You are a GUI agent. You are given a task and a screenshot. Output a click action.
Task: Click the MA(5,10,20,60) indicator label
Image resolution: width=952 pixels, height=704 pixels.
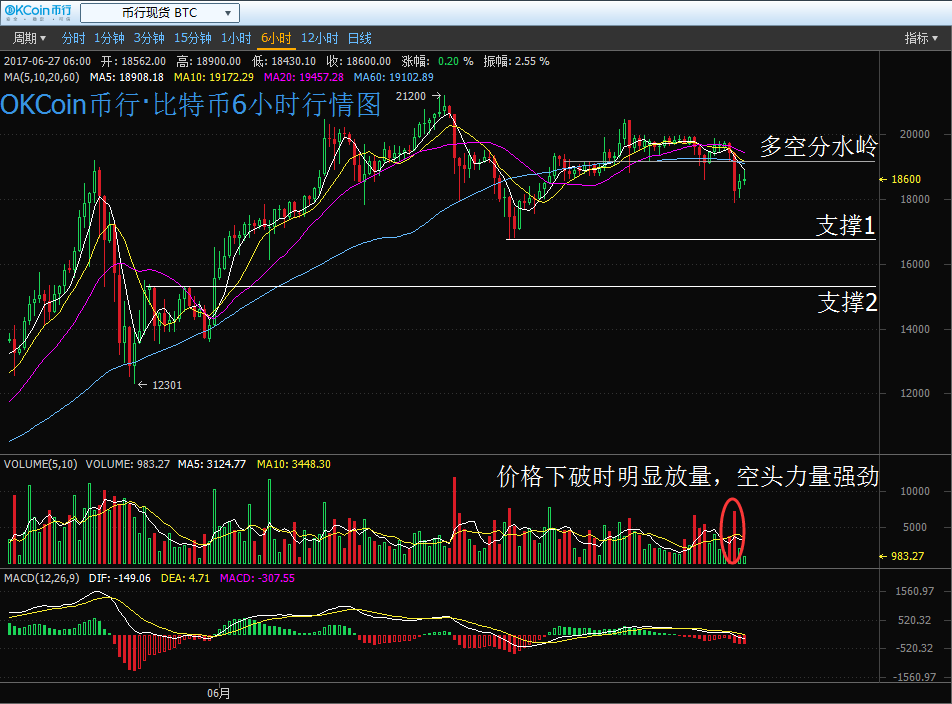pos(42,77)
